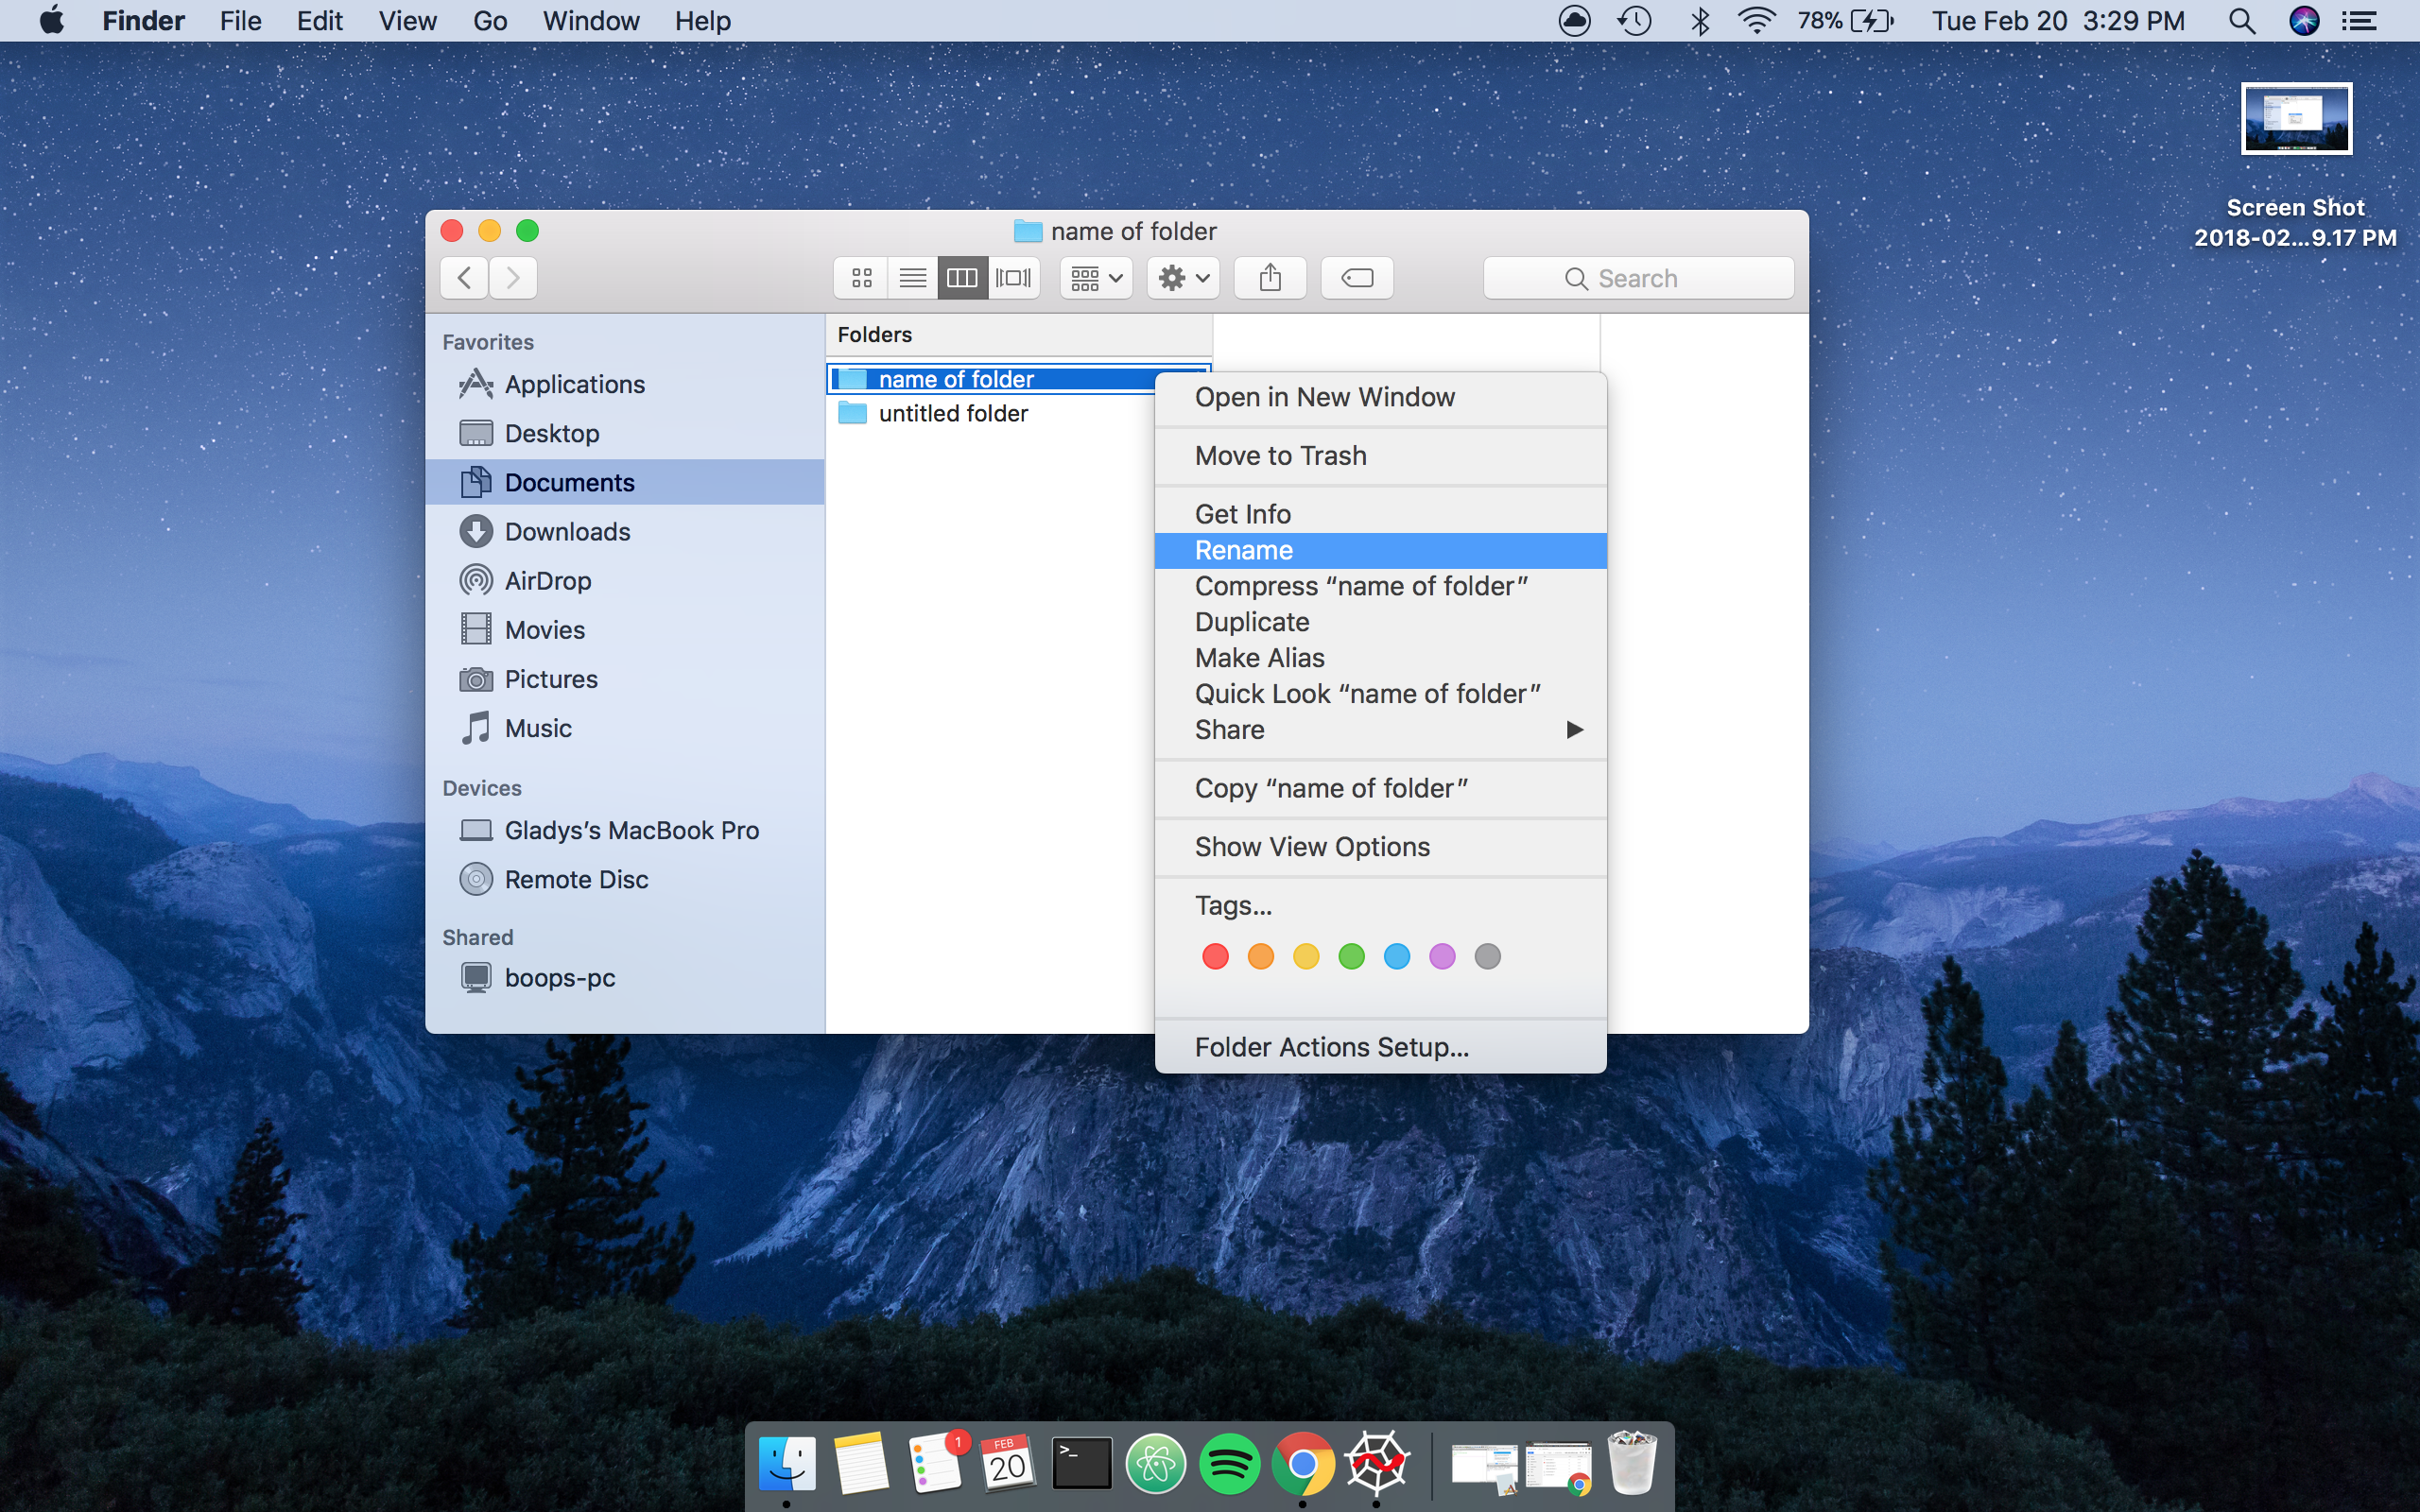Open AirDrop in the sidebar

[625, 580]
